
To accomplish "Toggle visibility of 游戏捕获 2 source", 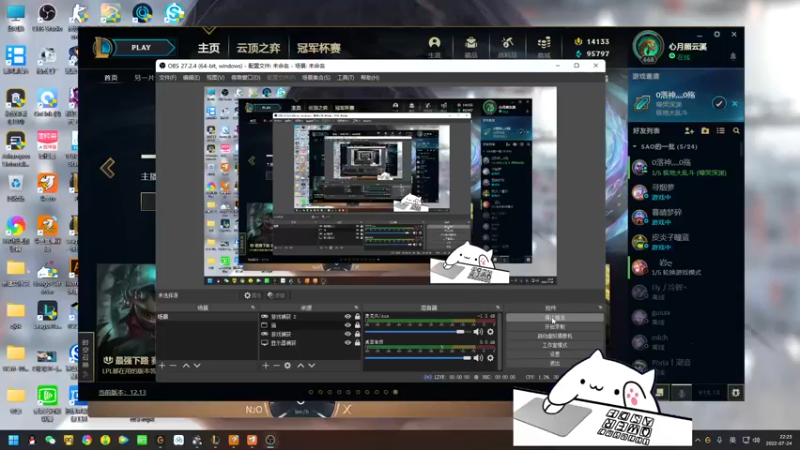I will pyautogui.click(x=347, y=317).
